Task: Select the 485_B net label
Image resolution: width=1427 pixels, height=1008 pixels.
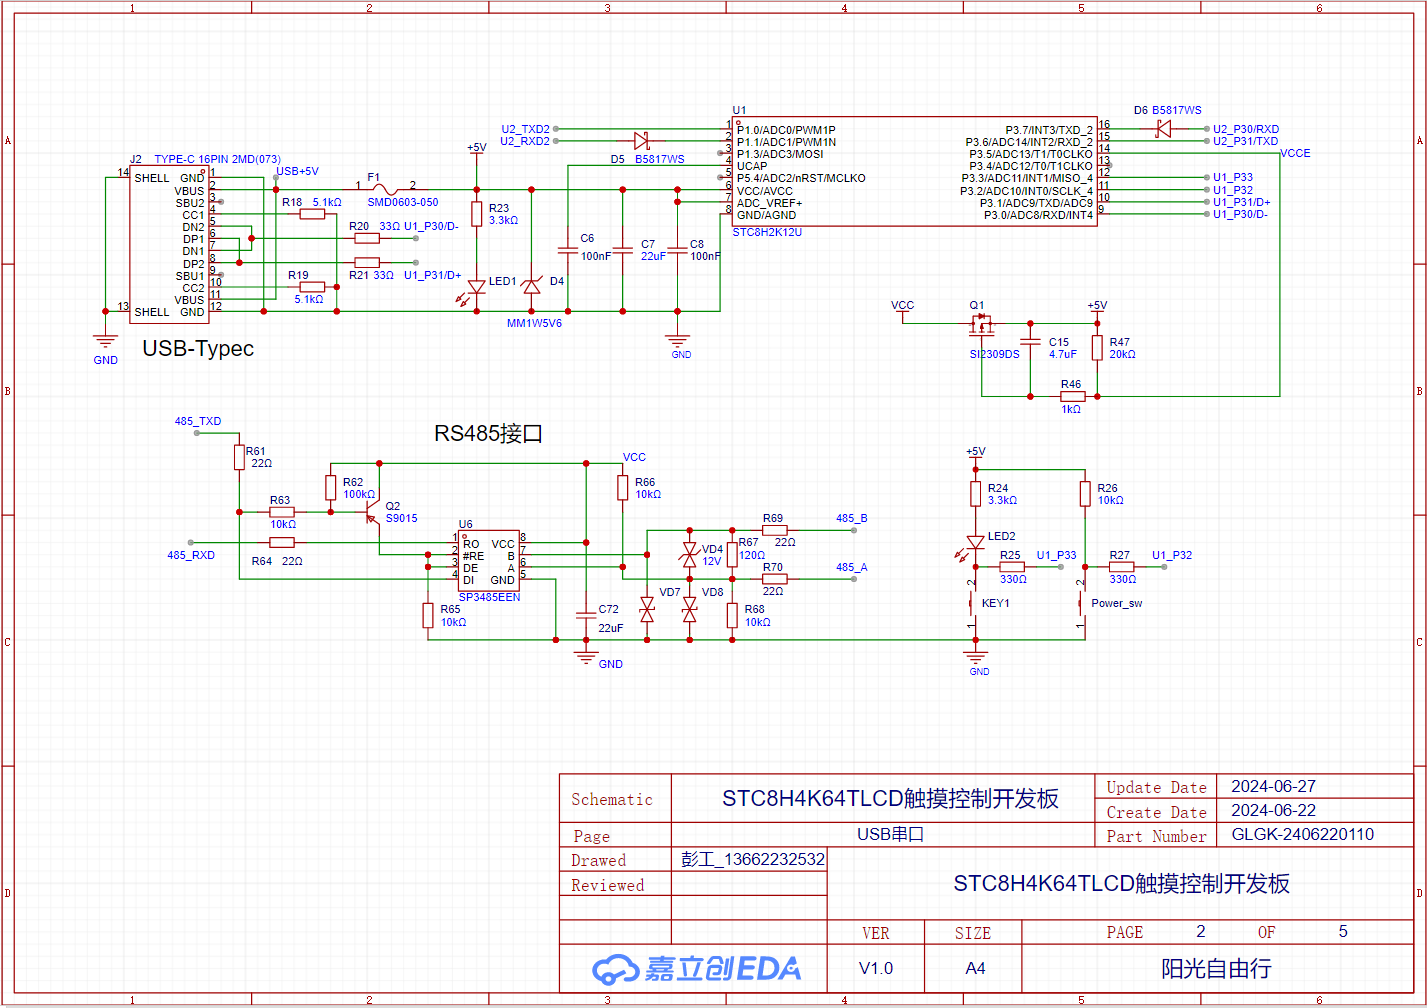Action: tap(852, 518)
